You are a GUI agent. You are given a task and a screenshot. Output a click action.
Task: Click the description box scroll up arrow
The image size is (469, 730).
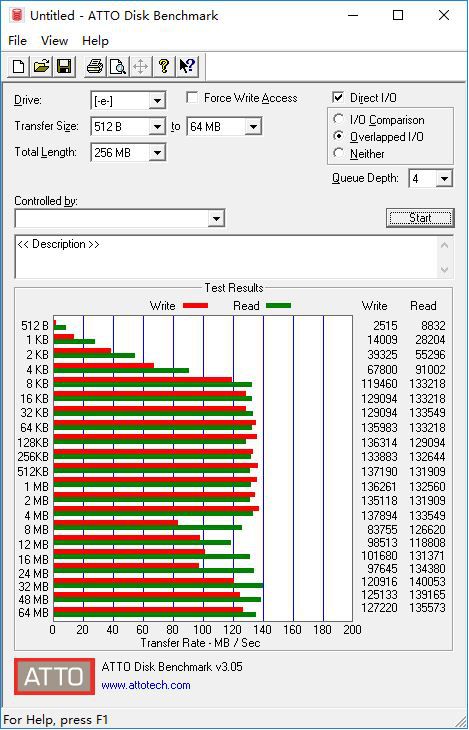(x=445, y=245)
